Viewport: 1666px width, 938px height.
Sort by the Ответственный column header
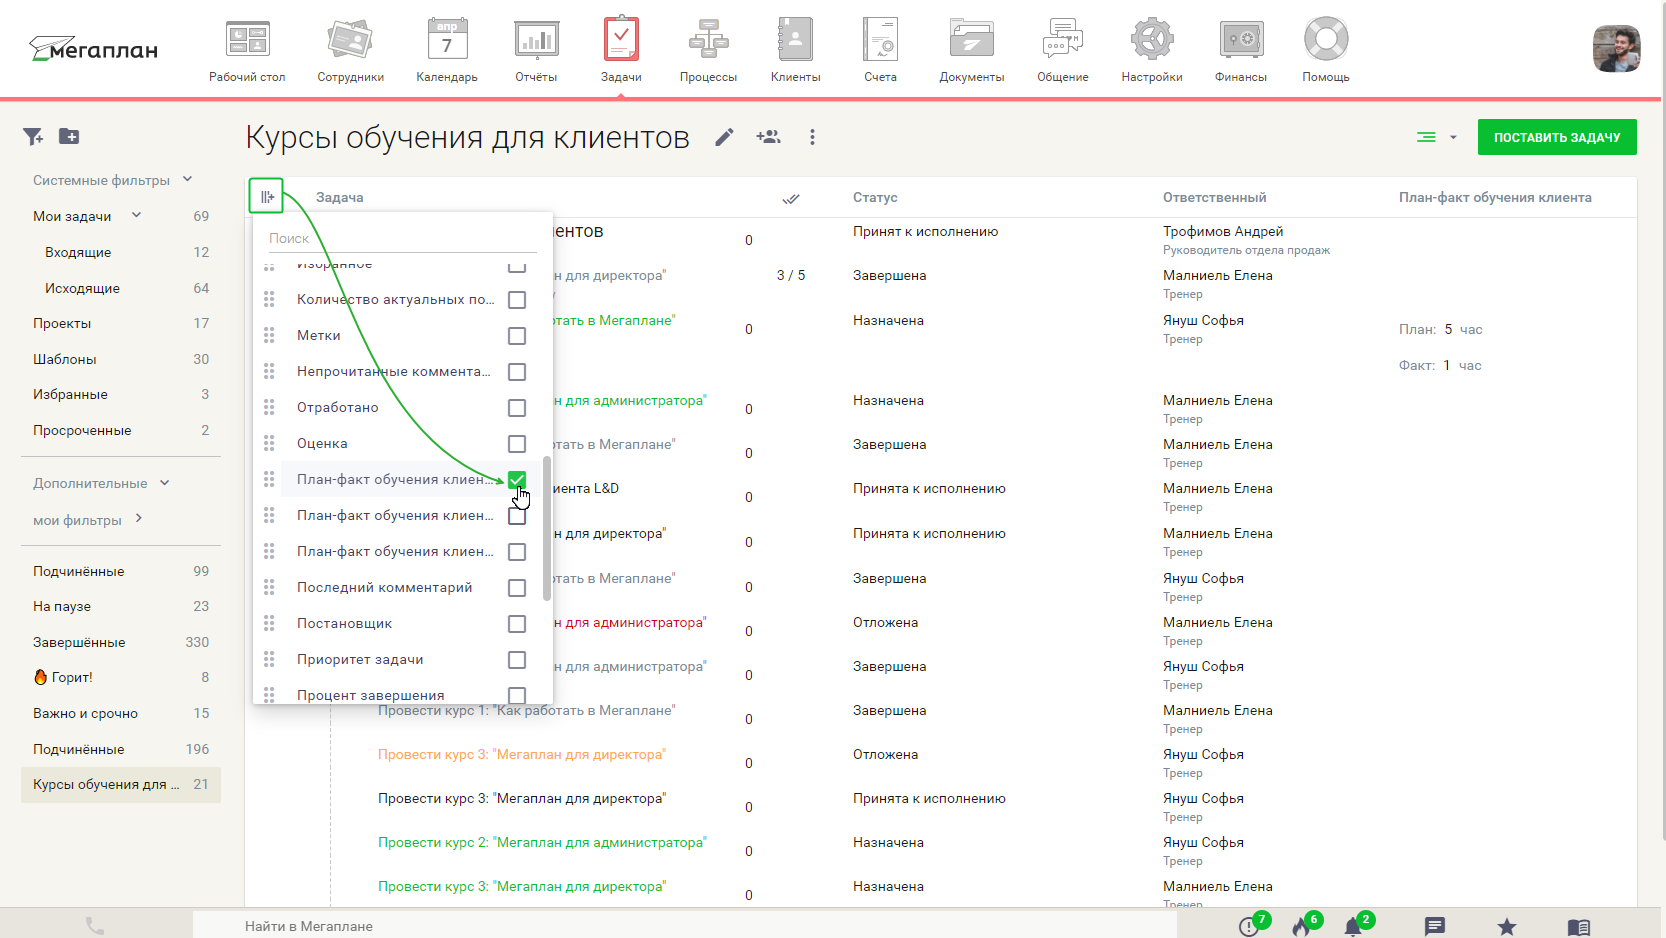click(x=1214, y=197)
